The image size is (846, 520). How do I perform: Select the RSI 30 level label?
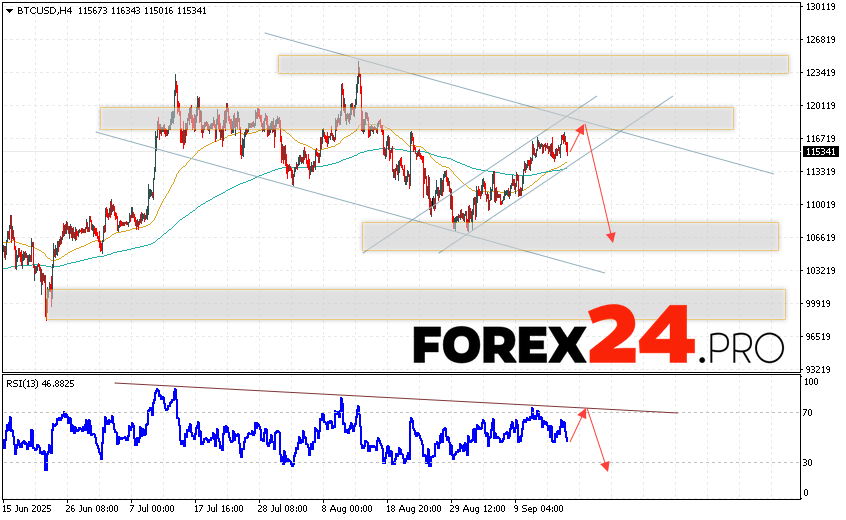click(808, 462)
